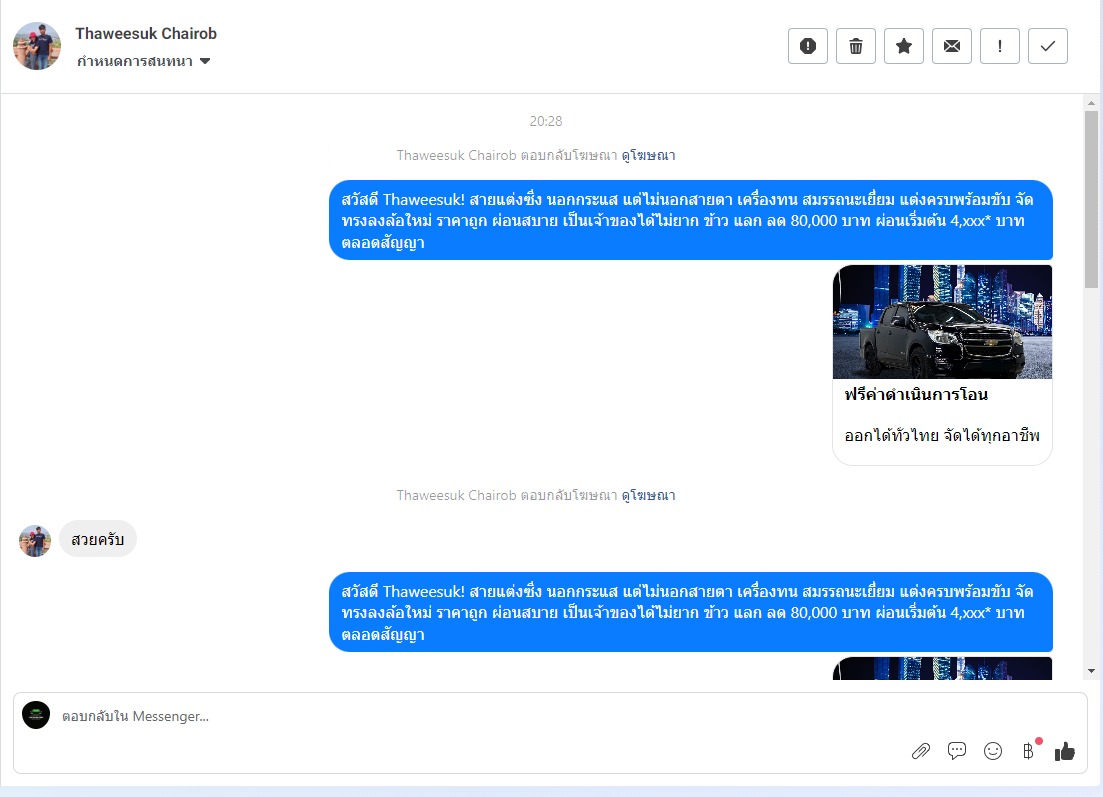This screenshot has height=797, width=1103.
Task: Click scrollbar down arrow in chat
Action: [1091, 670]
